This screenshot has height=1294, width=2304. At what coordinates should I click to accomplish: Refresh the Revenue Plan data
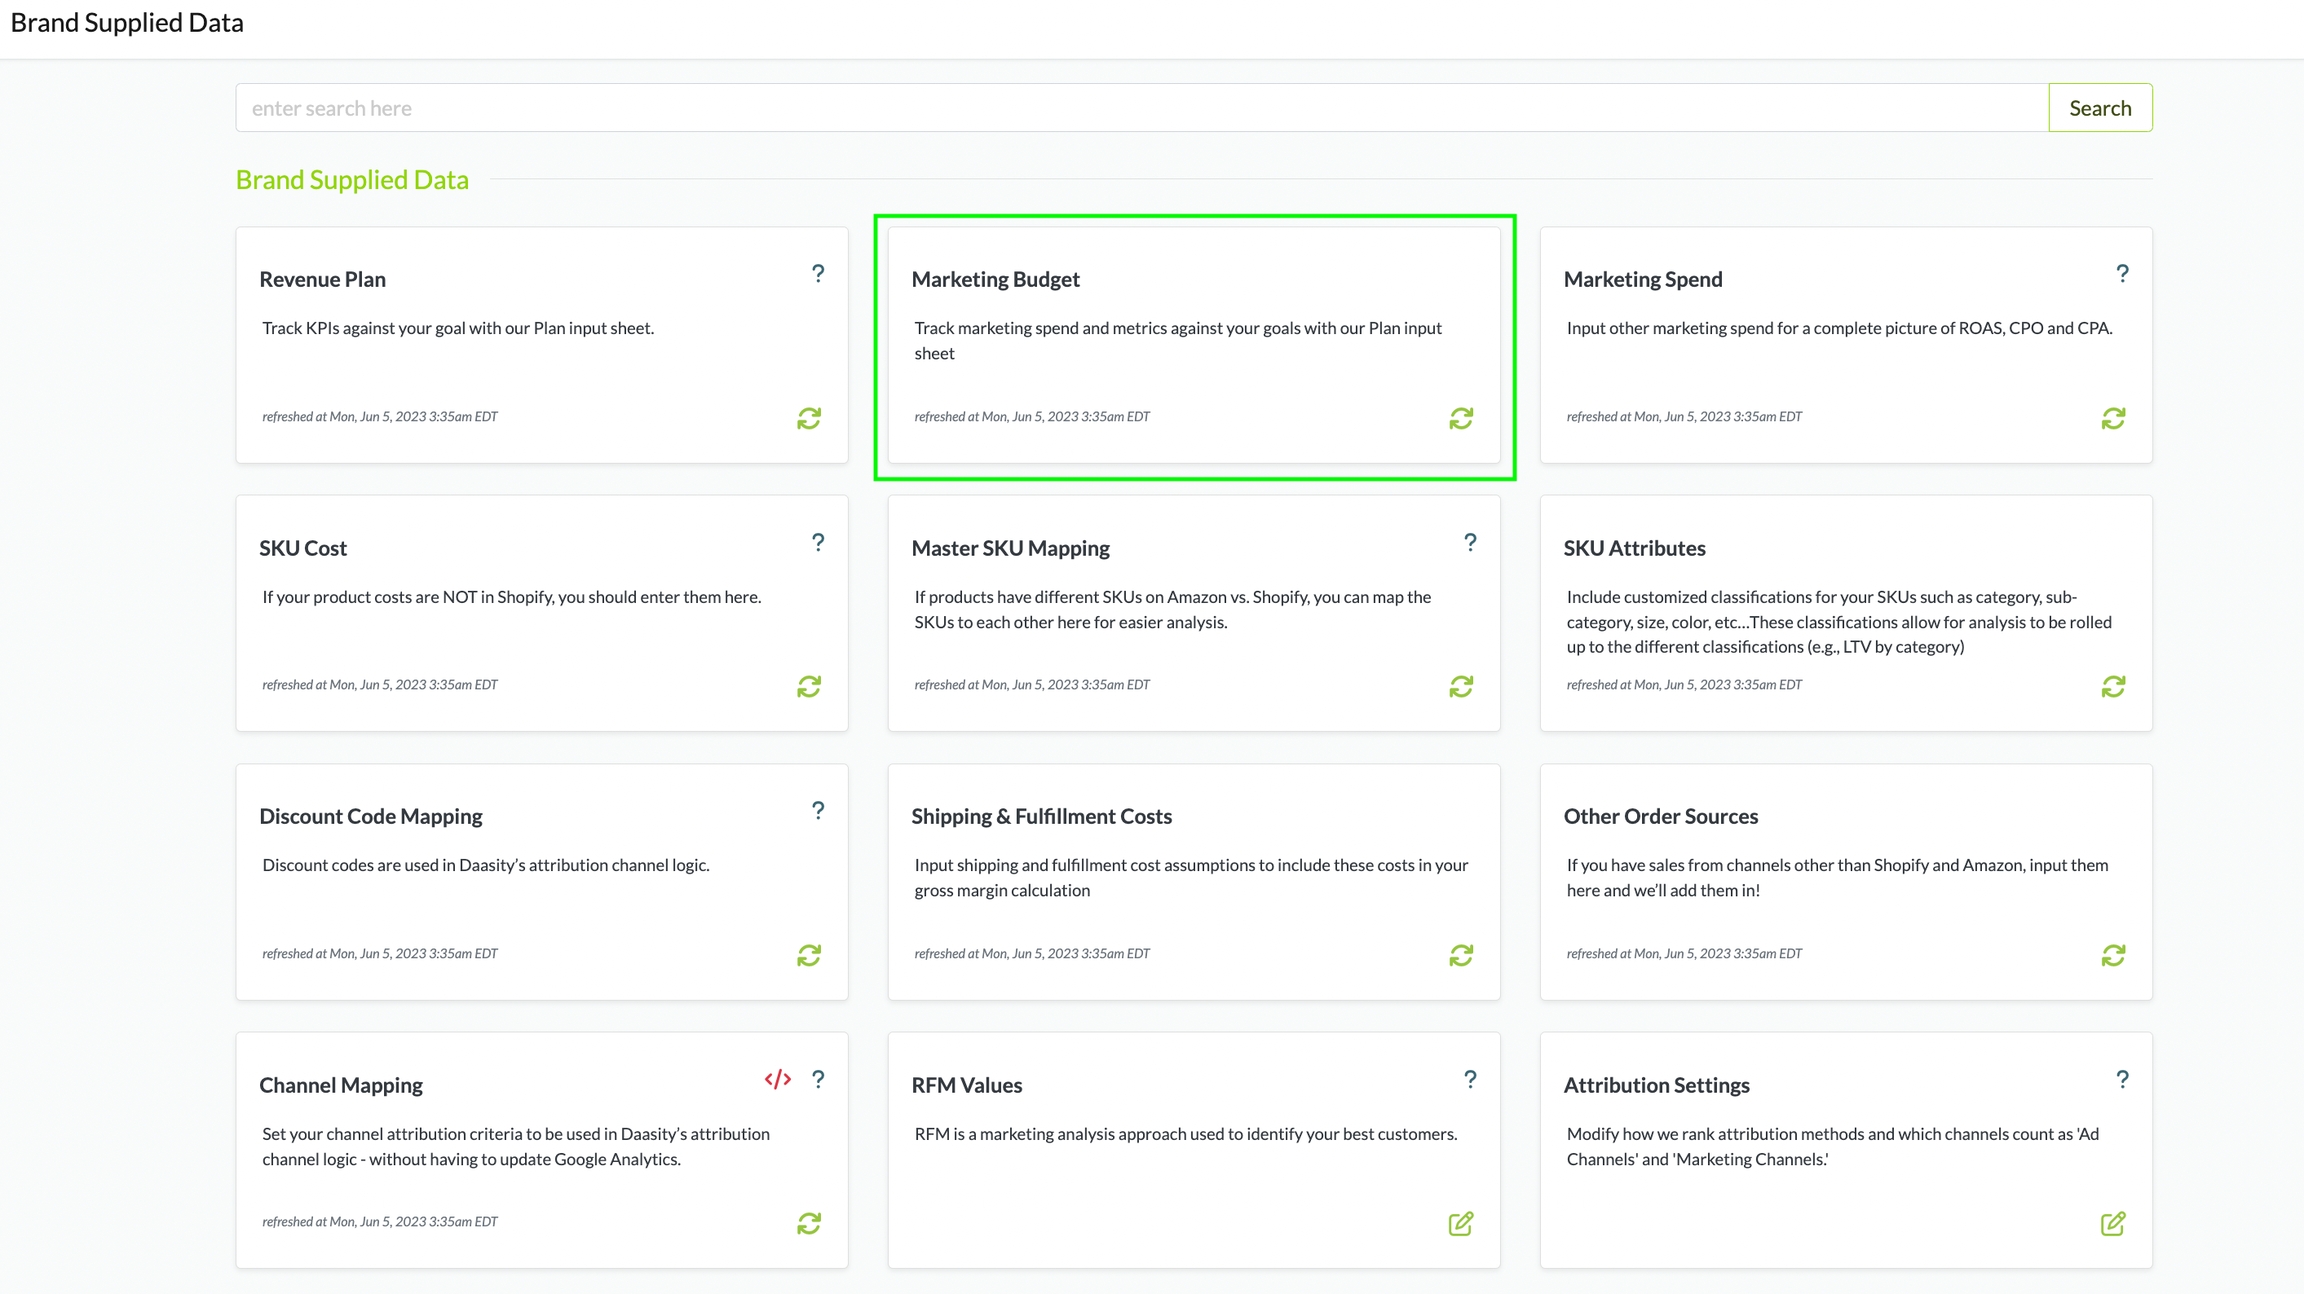point(809,418)
